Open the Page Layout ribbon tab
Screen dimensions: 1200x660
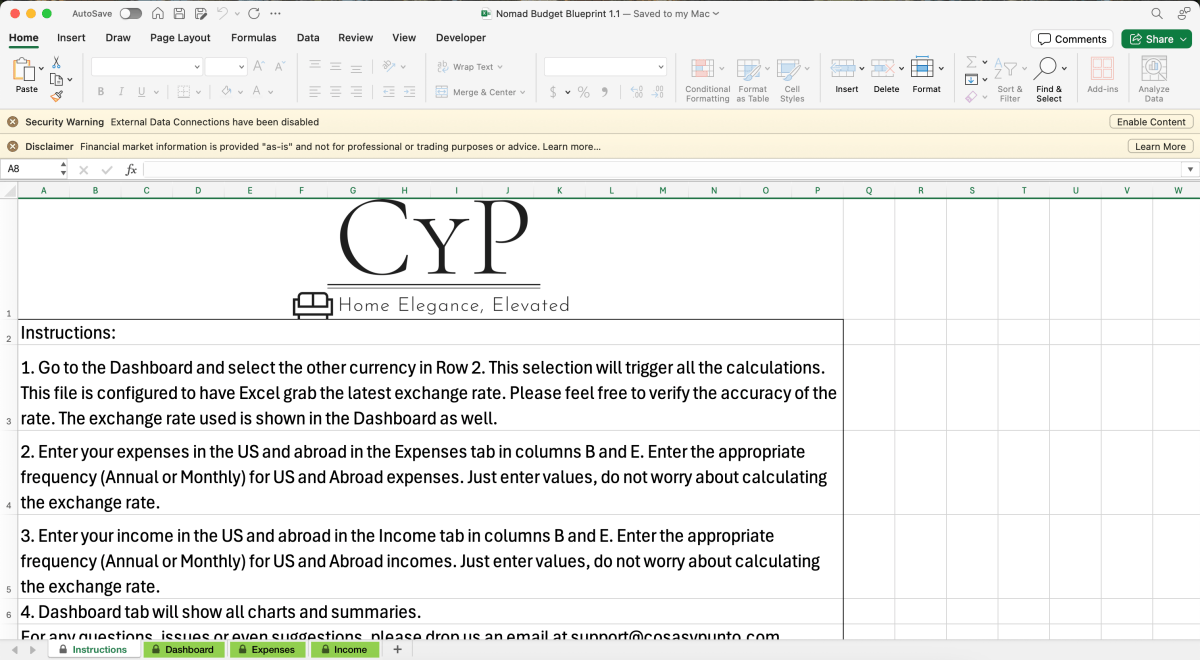[x=180, y=38]
